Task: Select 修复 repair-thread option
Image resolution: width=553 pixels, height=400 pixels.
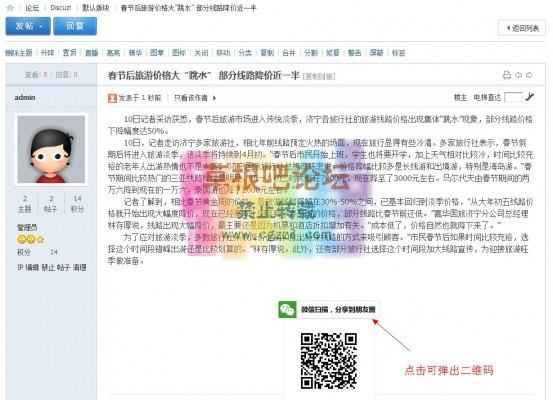Action: (333, 53)
